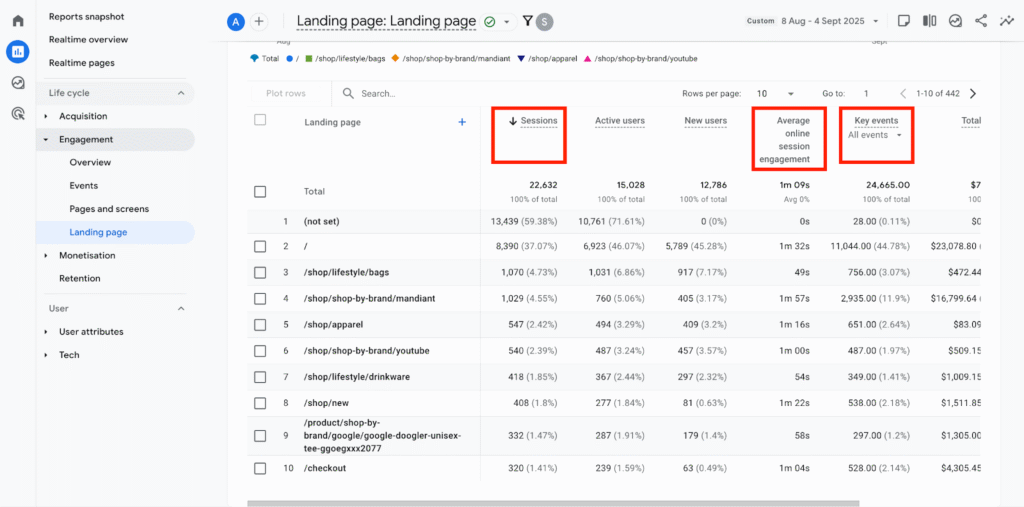Screen dimensions: 1024x507
Task: Open Reports snapshot
Action: click(86, 16)
